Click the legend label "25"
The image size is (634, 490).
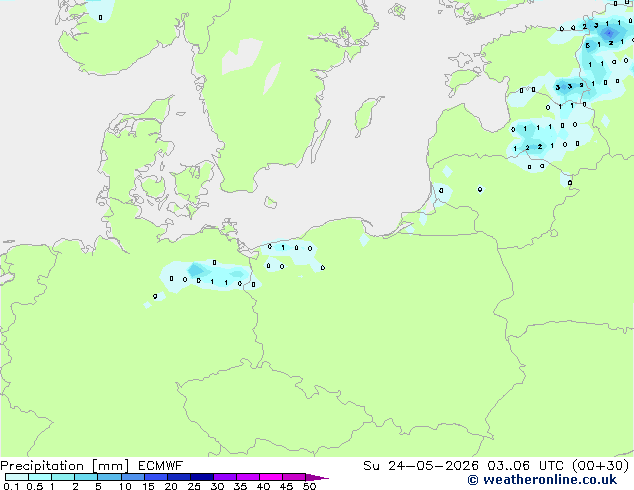(194, 486)
